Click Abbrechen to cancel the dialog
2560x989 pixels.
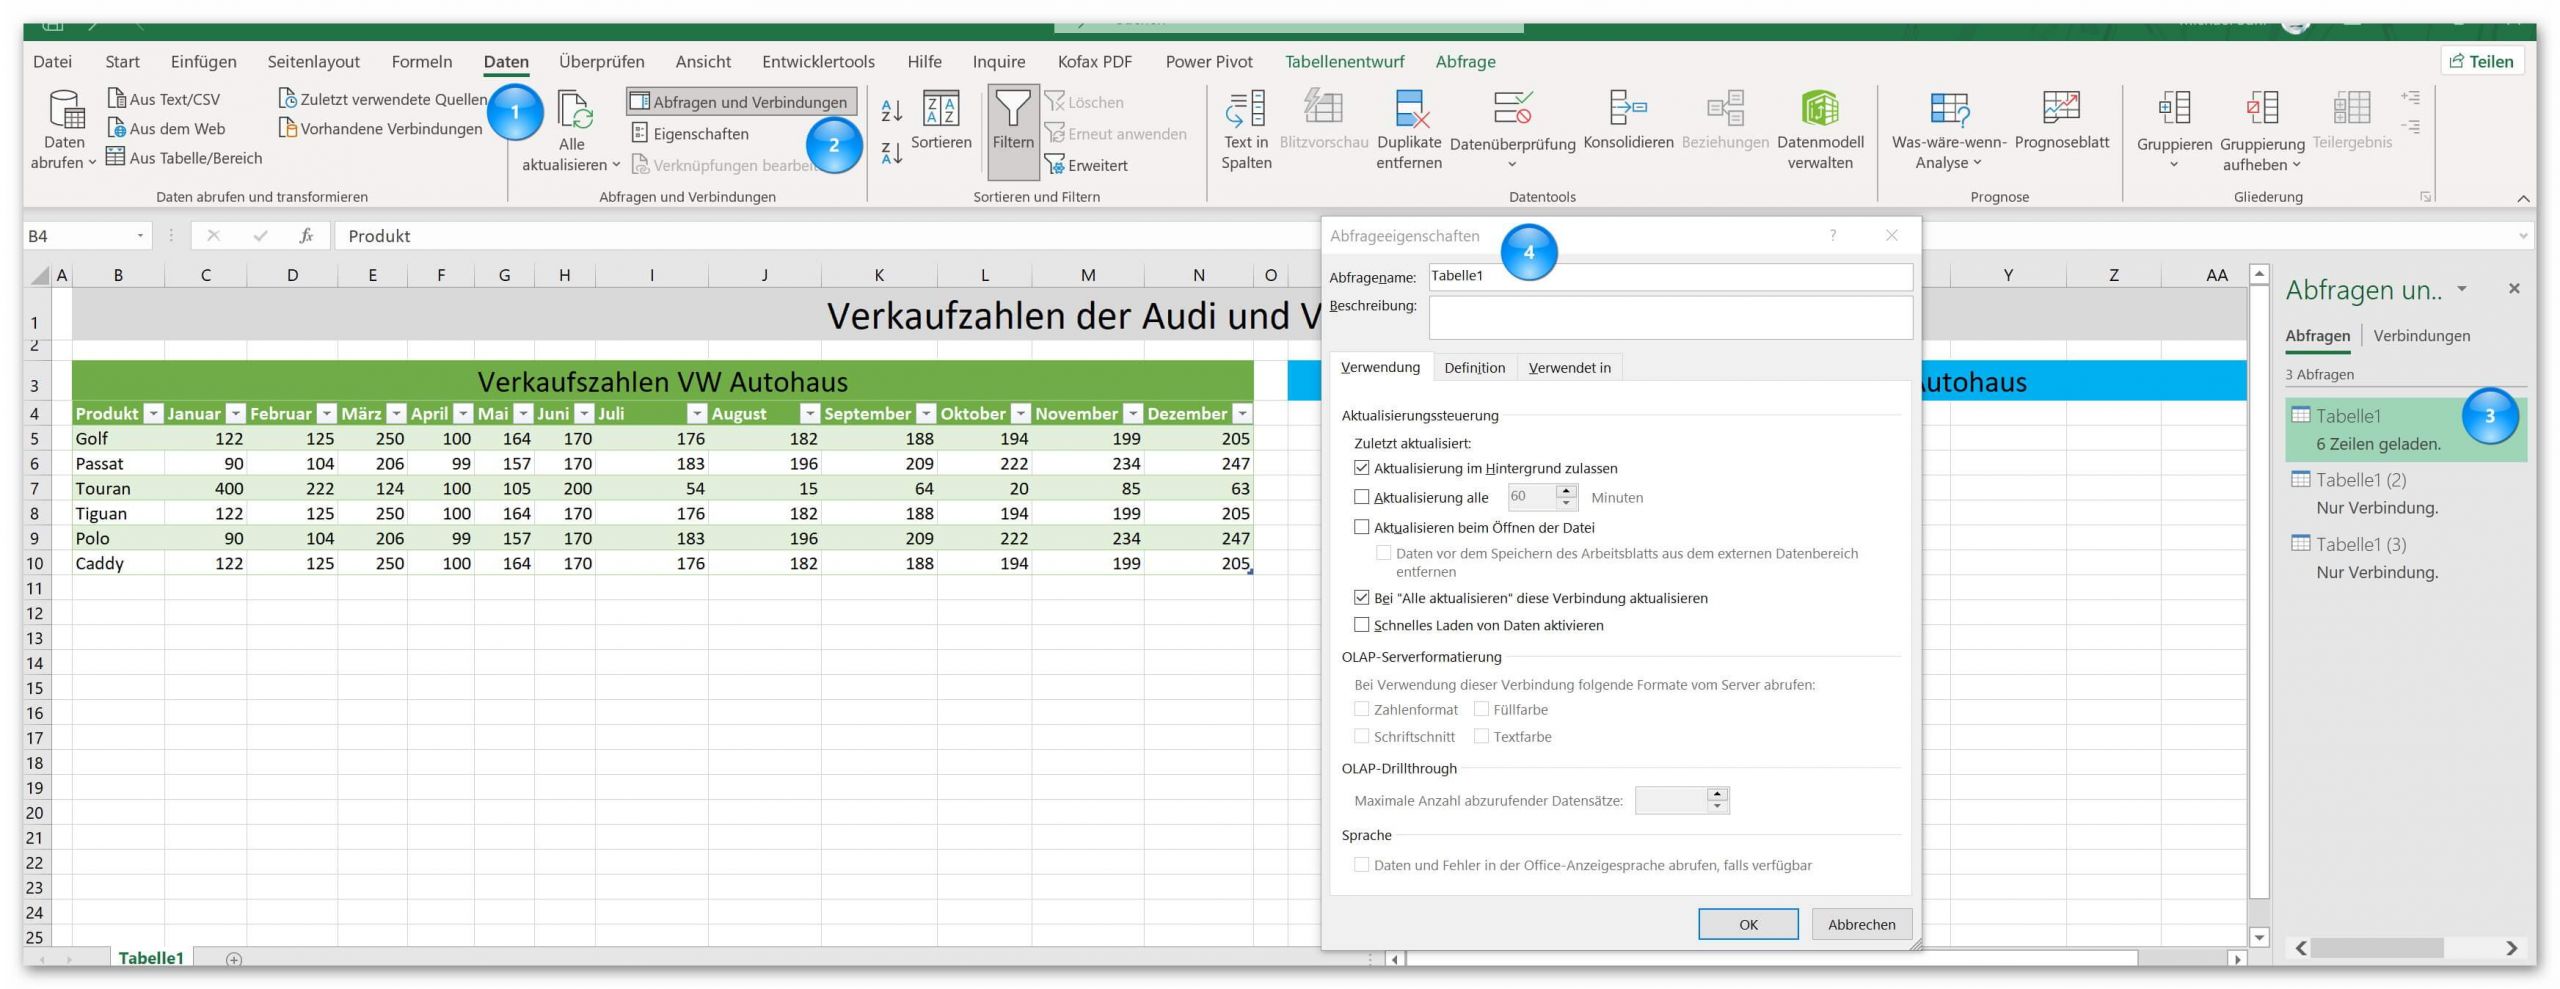[x=1861, y=924]
